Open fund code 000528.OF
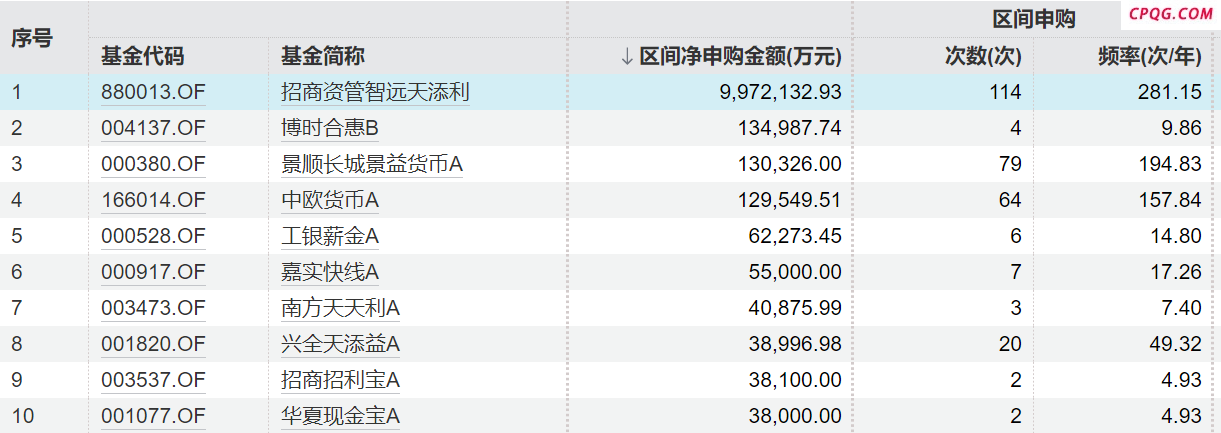The width and height of the screenshot is (1221, 433). 153,236
